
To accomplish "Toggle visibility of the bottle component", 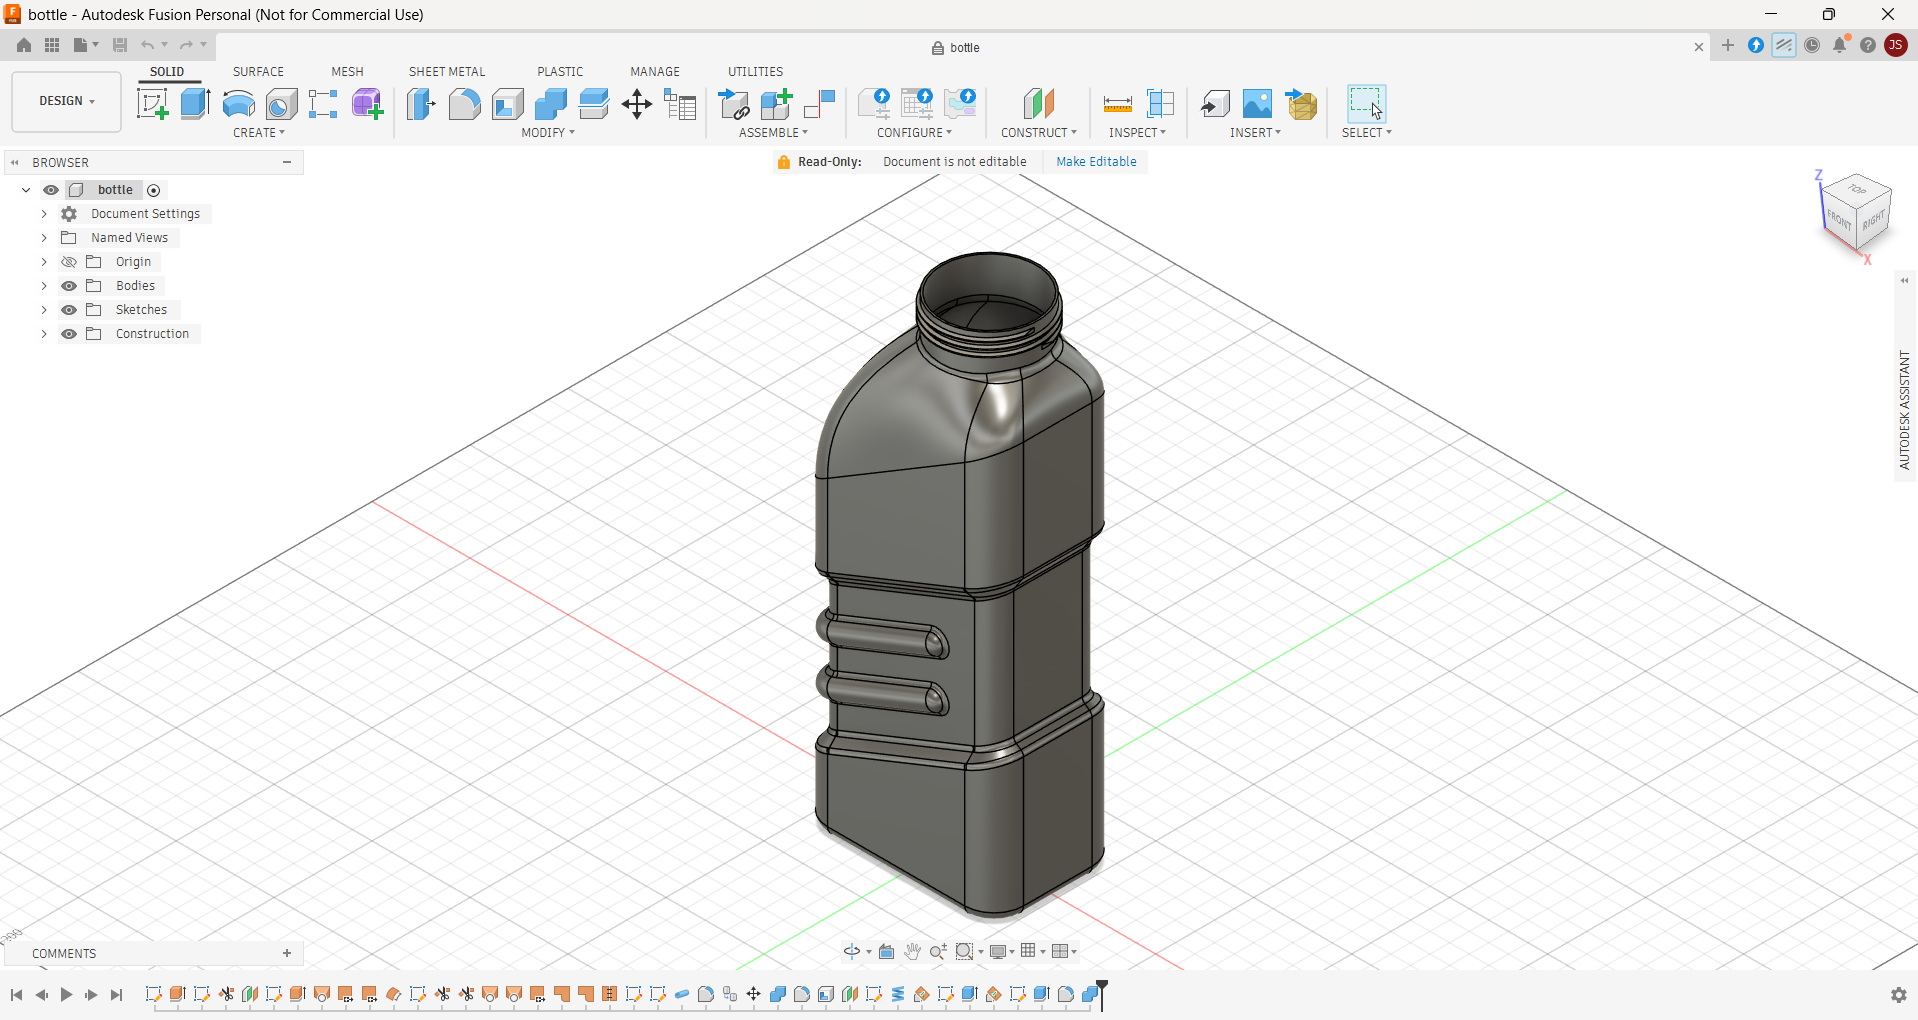I will click(x=51, y=190).
